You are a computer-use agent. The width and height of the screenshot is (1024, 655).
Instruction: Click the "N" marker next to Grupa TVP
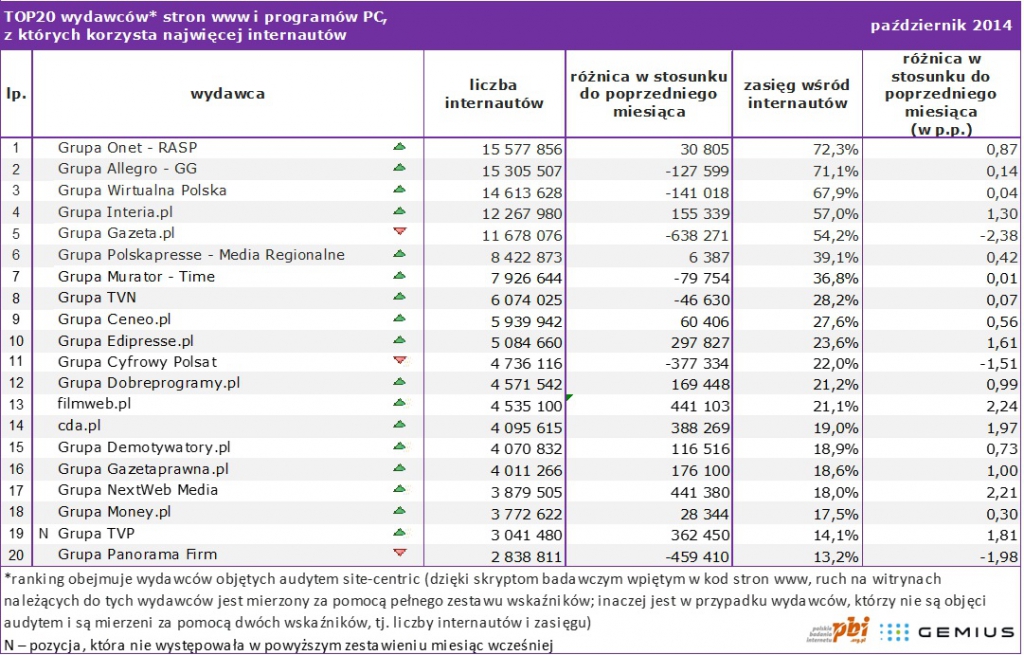coord(43,533)
